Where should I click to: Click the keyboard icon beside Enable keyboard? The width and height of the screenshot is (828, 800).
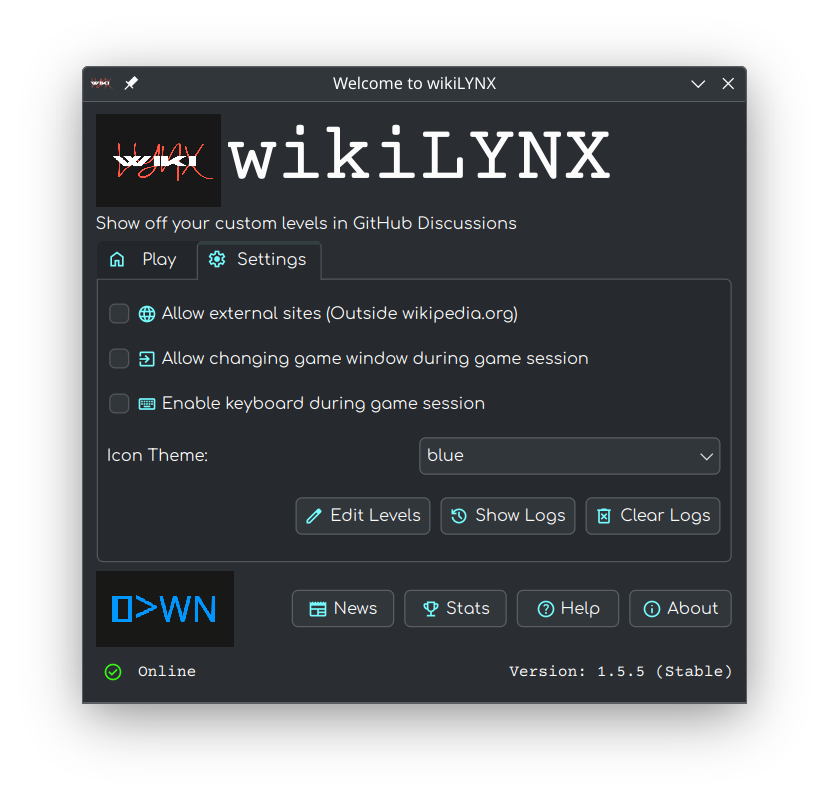pos(147,404)
